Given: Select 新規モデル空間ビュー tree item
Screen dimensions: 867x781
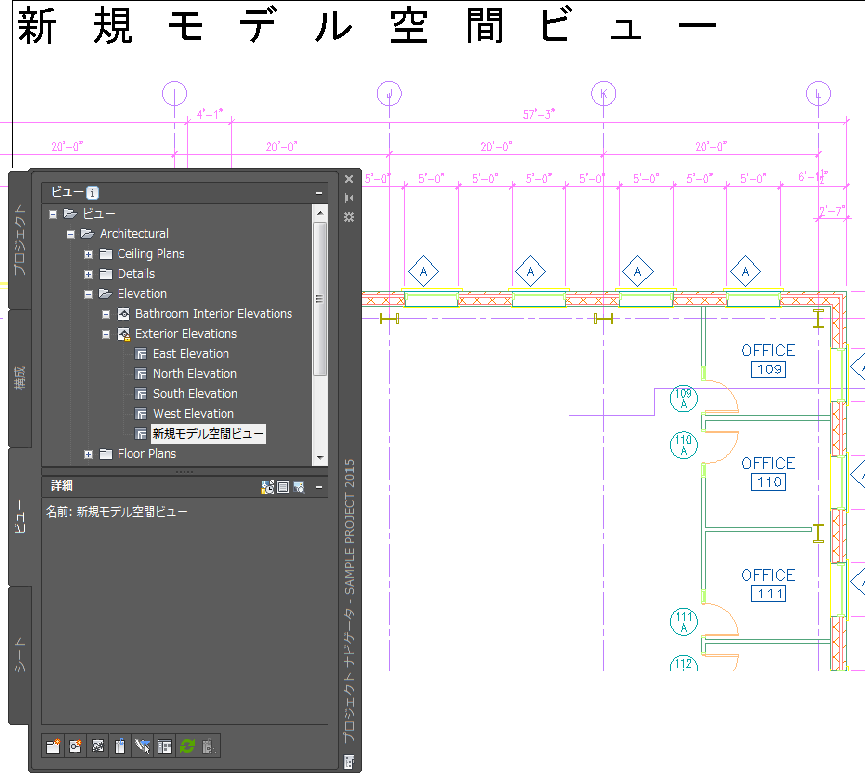Looking at the screenshot, I should click(x=208, y=434).
